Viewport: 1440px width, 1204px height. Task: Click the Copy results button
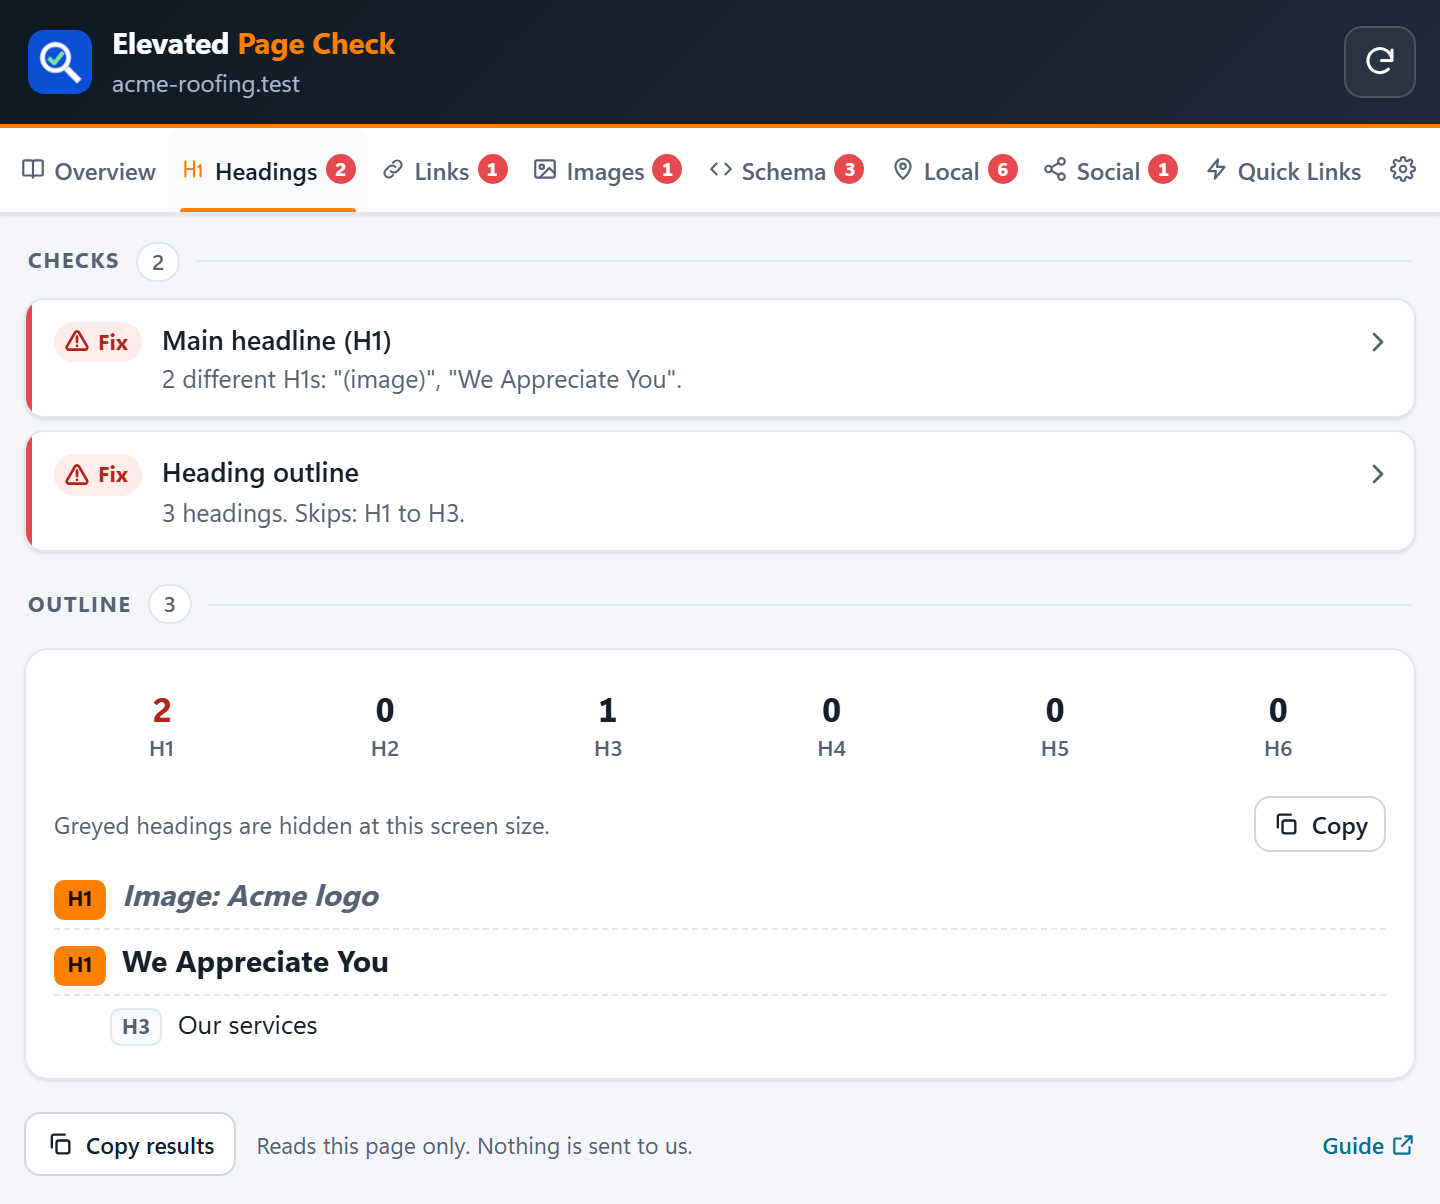click(x=130, y=1144)
